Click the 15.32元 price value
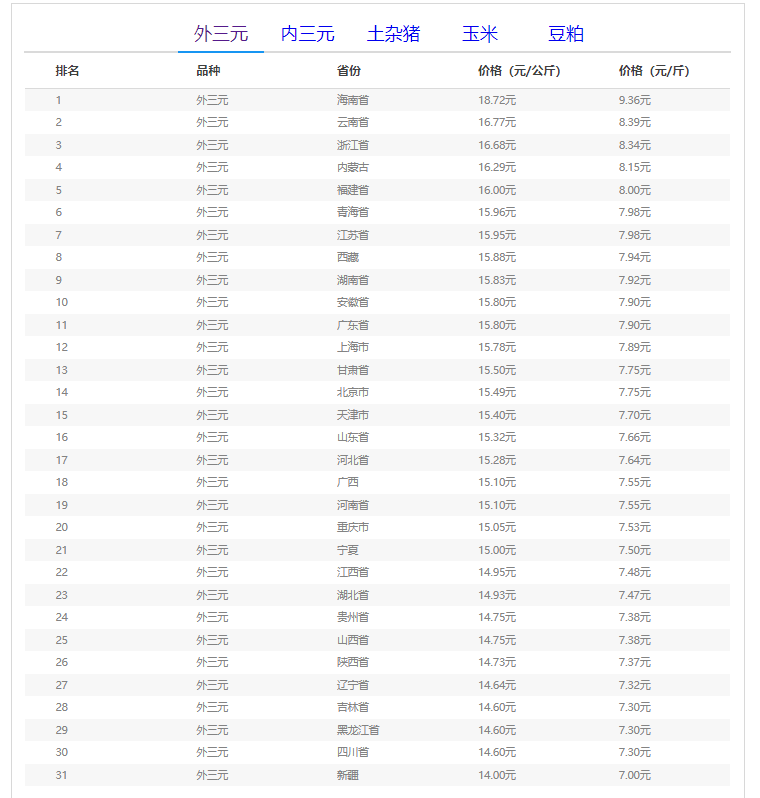This screenshot has height=798, width=760. point(497,437)
